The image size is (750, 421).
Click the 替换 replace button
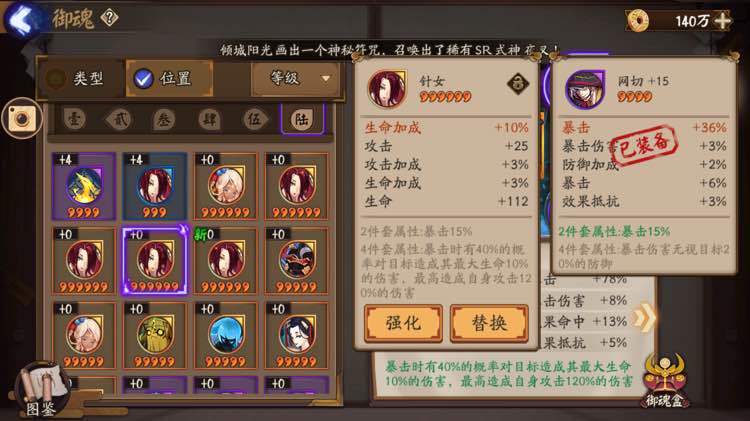point(489,323)
